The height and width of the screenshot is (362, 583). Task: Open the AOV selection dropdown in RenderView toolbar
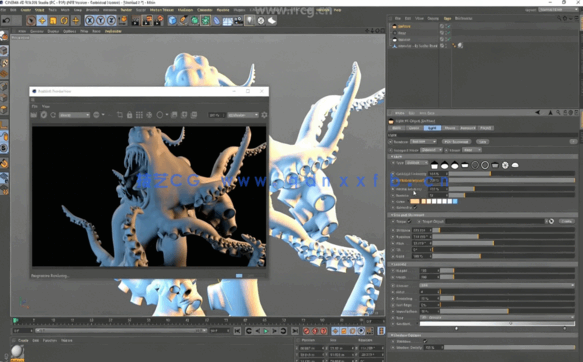[74, 115]
